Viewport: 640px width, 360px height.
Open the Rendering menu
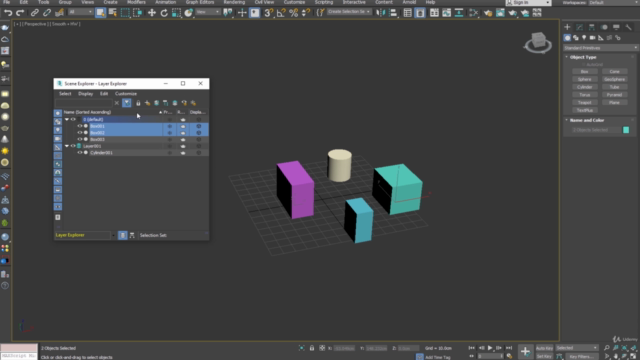tap(234, 2)
